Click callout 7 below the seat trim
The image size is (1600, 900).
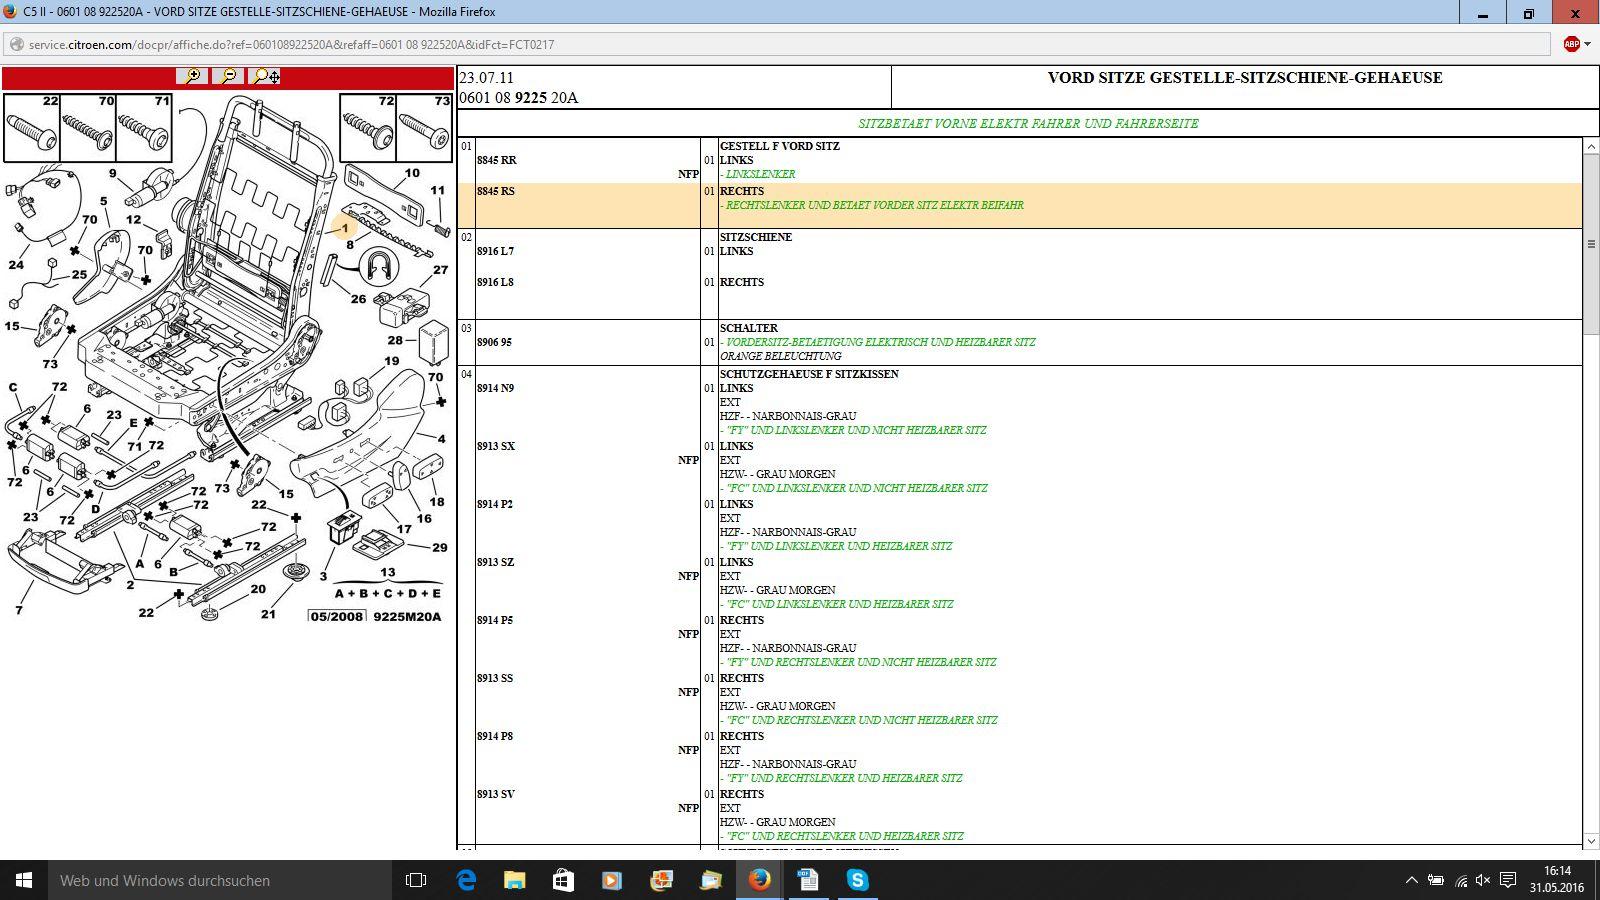pos(19,610)
